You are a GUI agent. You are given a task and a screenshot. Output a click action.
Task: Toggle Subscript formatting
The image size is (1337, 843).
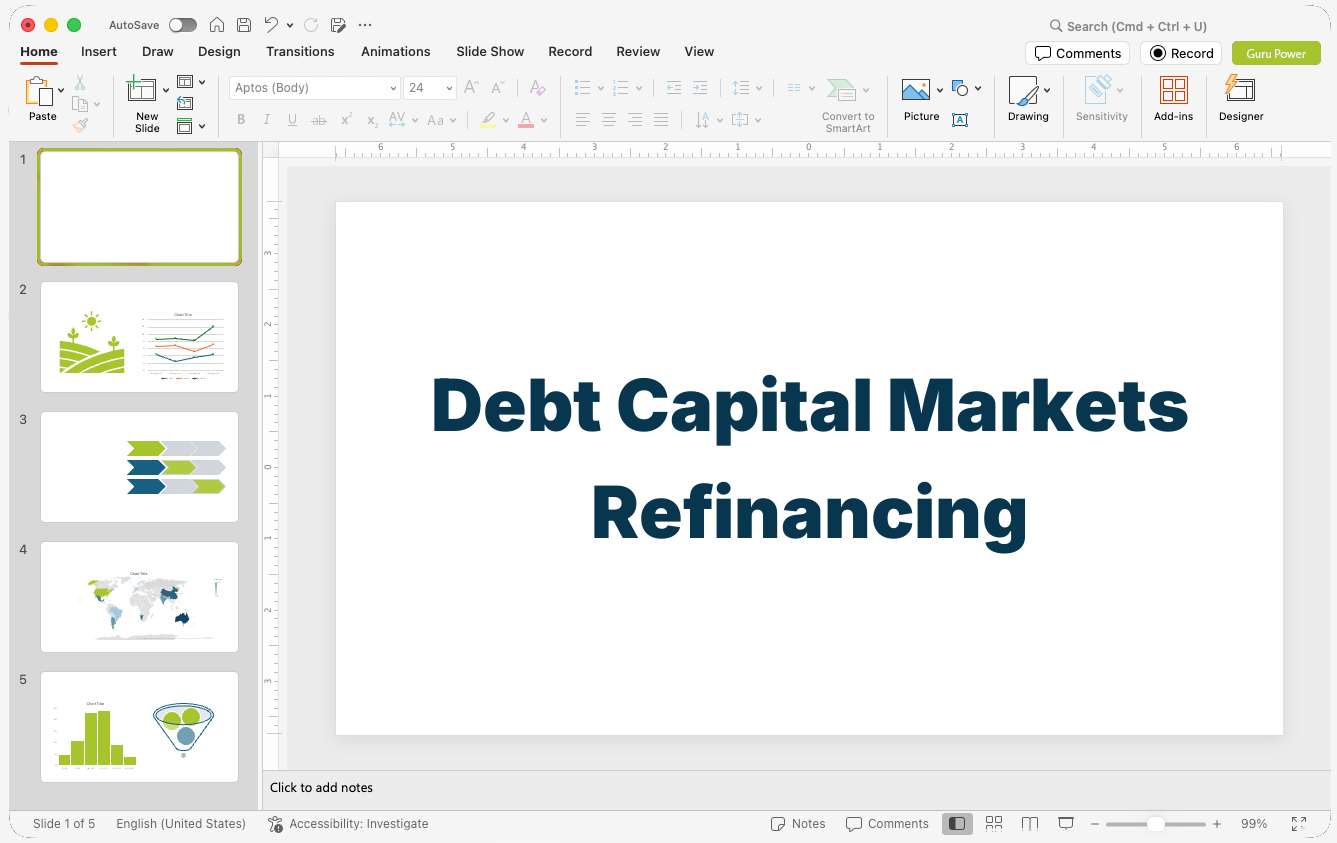(x=372, y=120)
